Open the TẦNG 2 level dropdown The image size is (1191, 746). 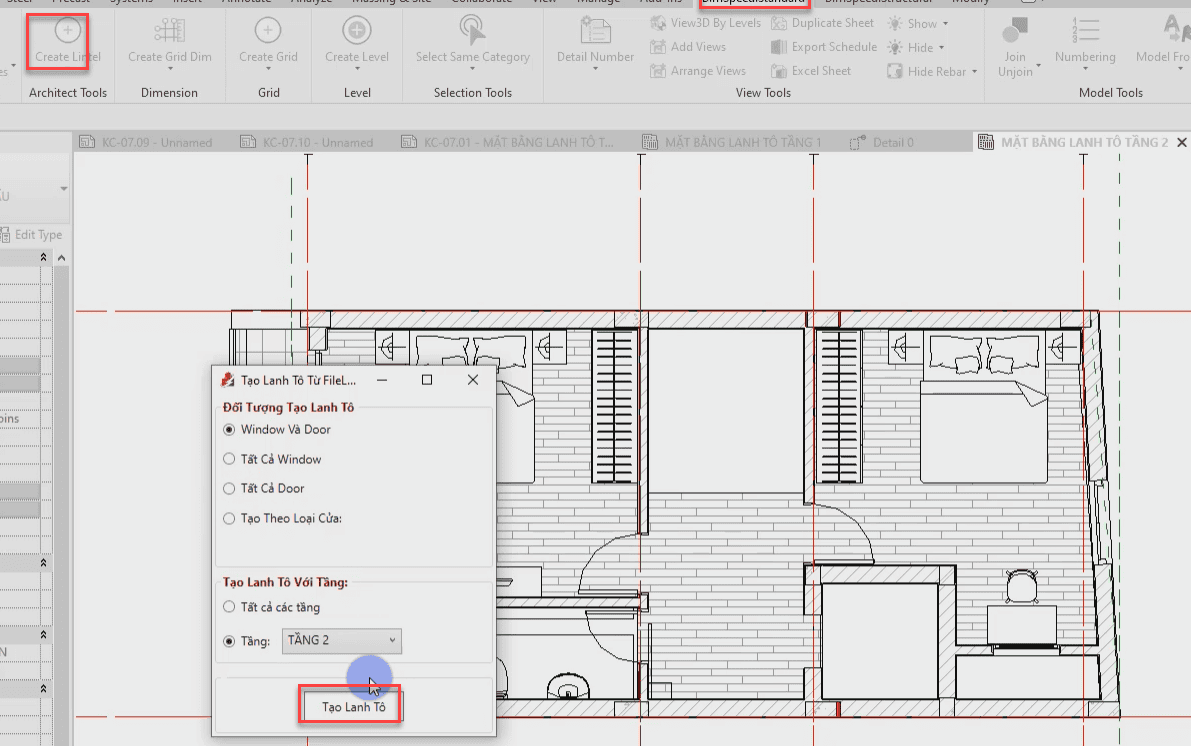coord(342,641)
